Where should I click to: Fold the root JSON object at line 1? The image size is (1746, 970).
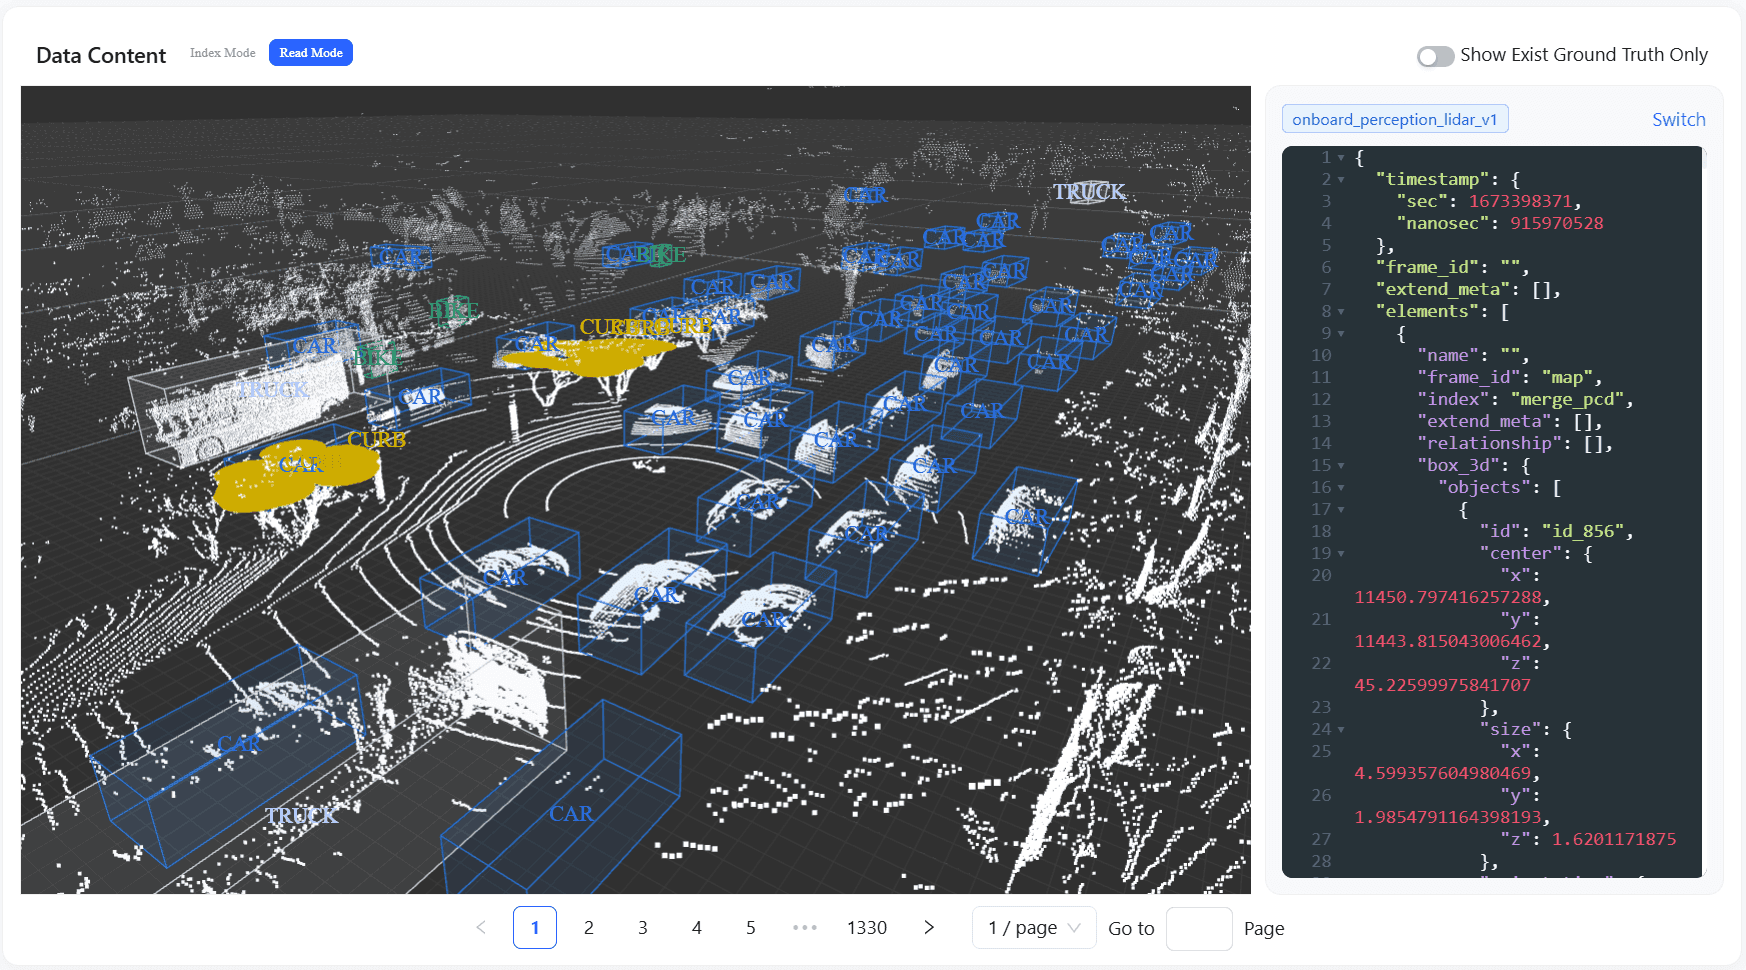click(x=1341, y=158)
